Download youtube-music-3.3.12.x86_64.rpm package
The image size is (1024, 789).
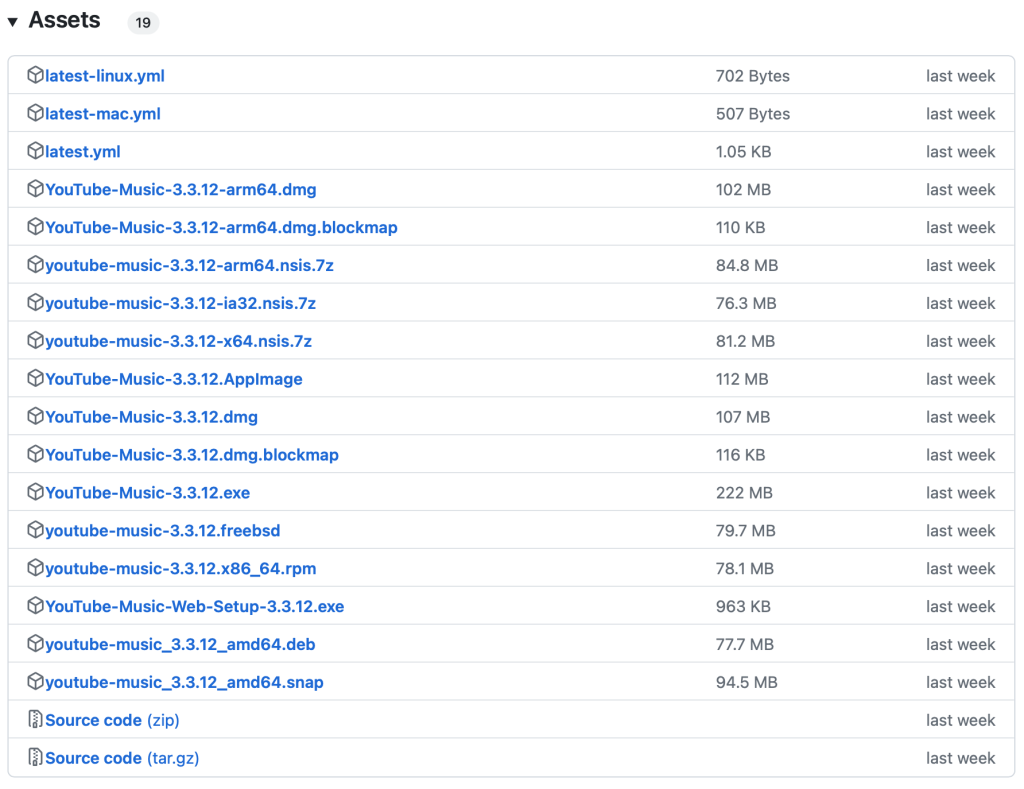point(180,569)
